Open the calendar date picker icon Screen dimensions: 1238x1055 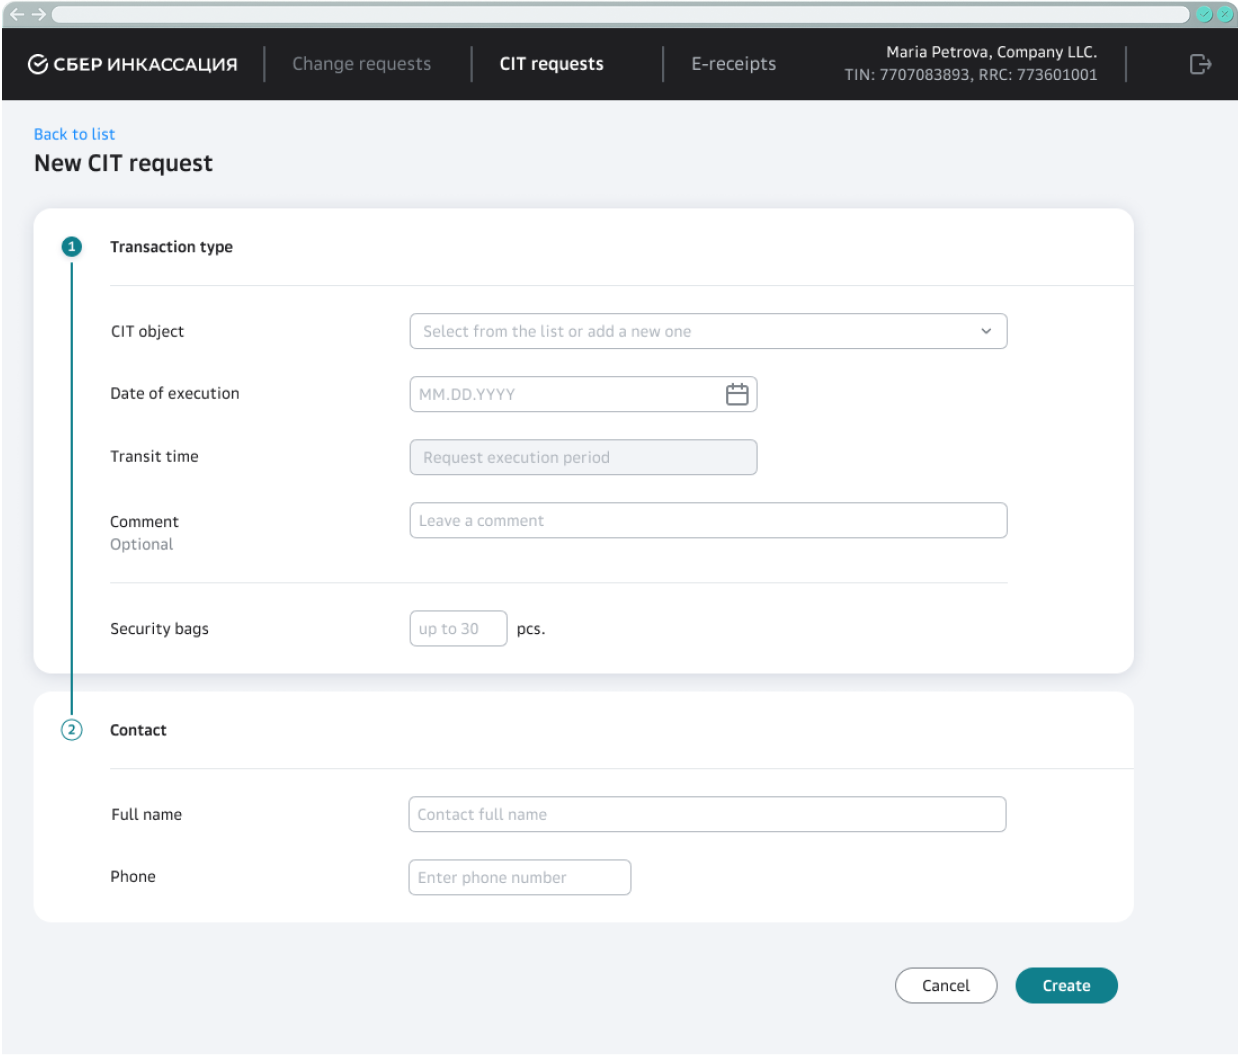pyautogui.click(x=737, y=394)
